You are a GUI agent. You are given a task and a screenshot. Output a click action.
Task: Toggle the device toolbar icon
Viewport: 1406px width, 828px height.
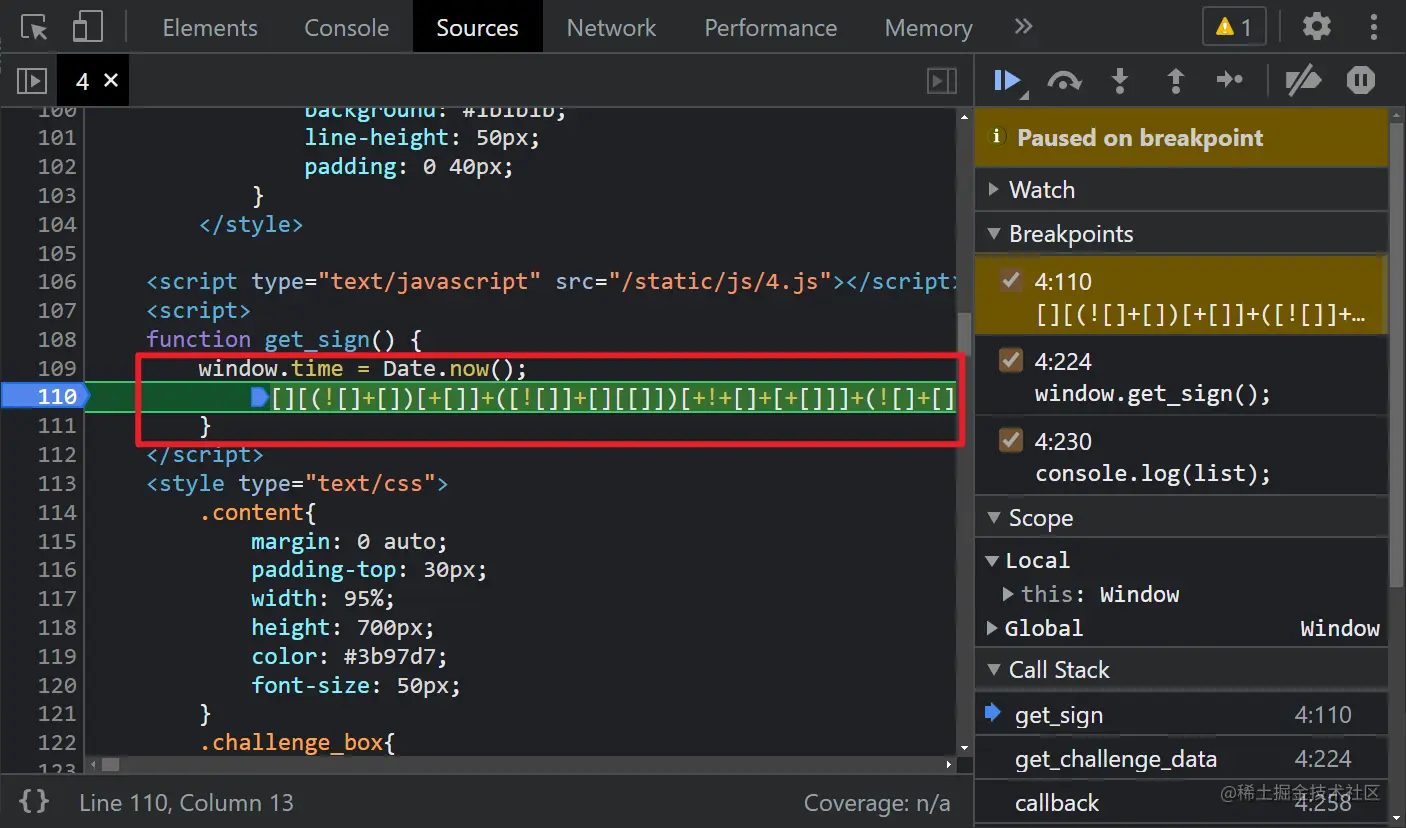88,27
